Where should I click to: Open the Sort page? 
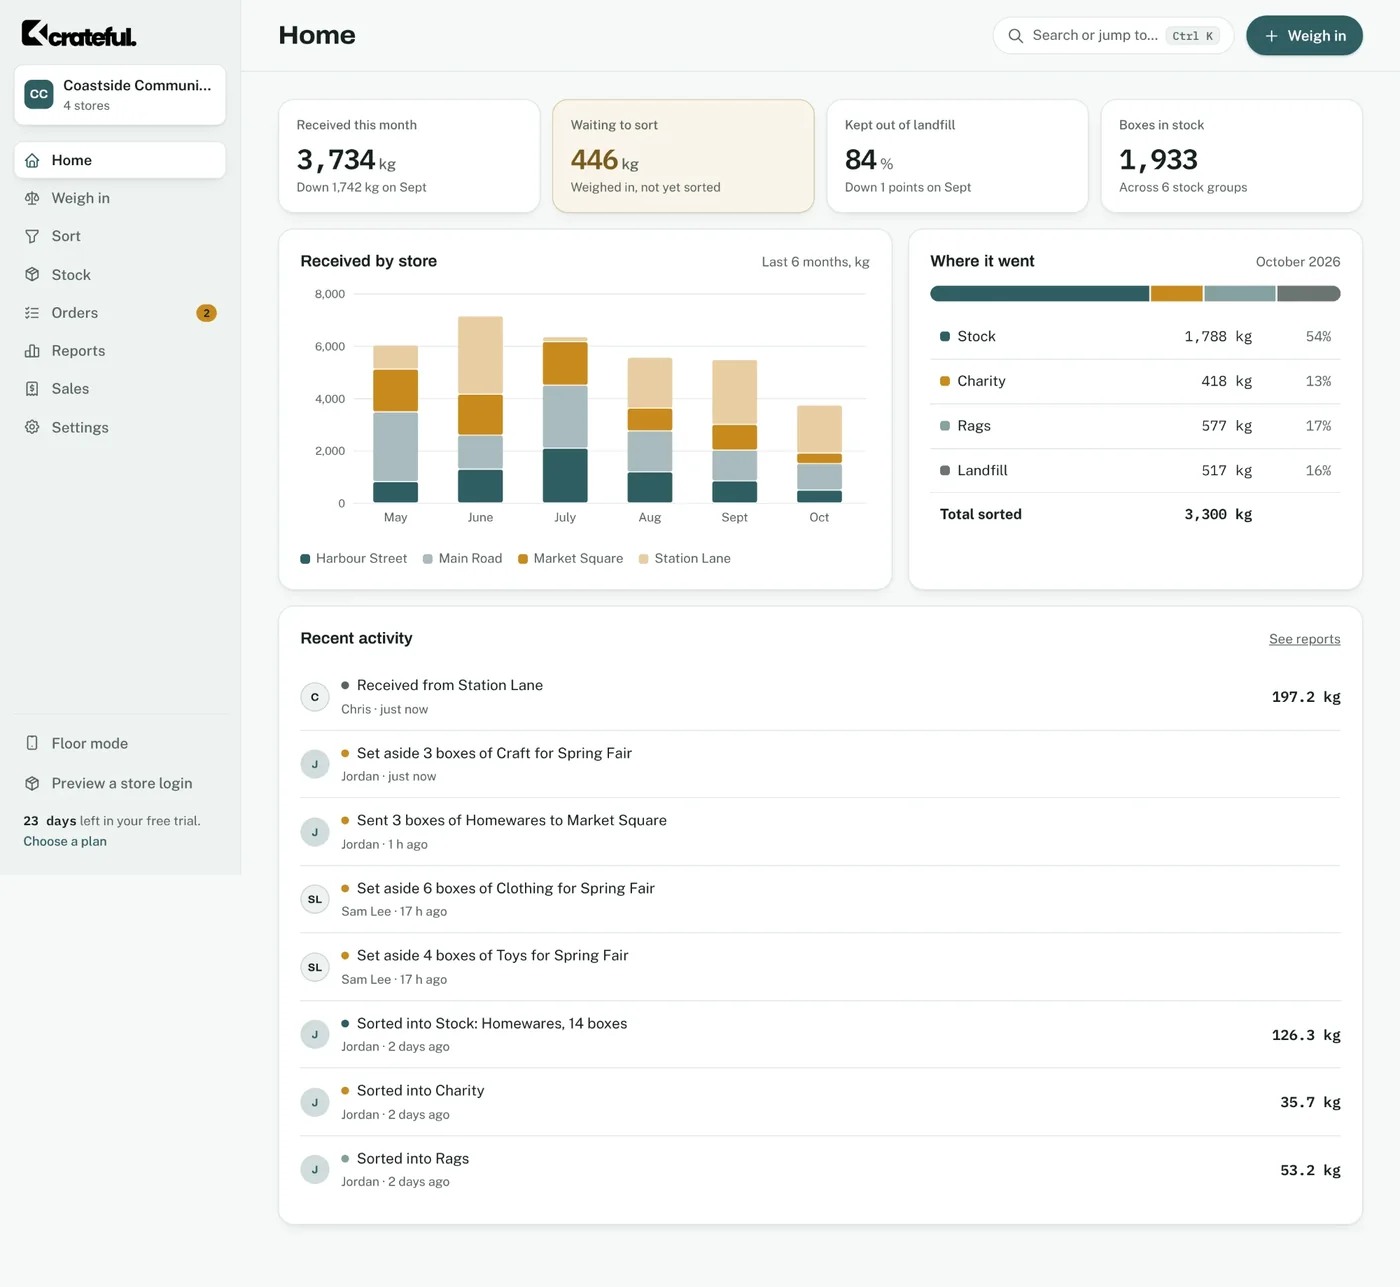(120, 236)
